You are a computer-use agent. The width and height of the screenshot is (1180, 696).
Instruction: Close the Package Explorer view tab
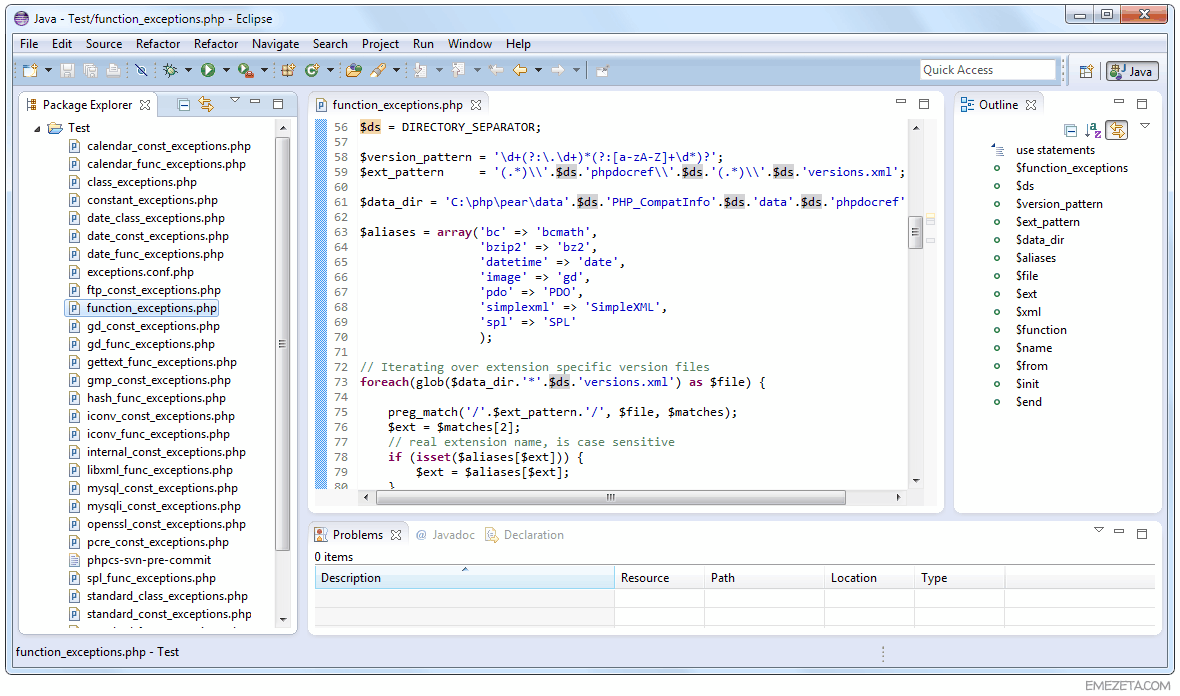click(145, 105)
